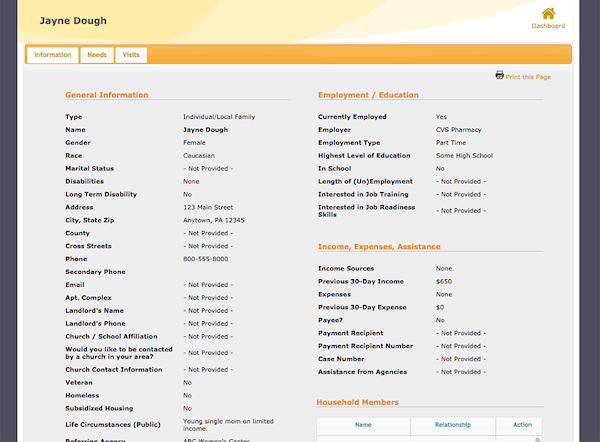The width and height of the screenshot is (600, 442).
Task: Click the bold Jayne Dough name value
Action: point(205,130)
